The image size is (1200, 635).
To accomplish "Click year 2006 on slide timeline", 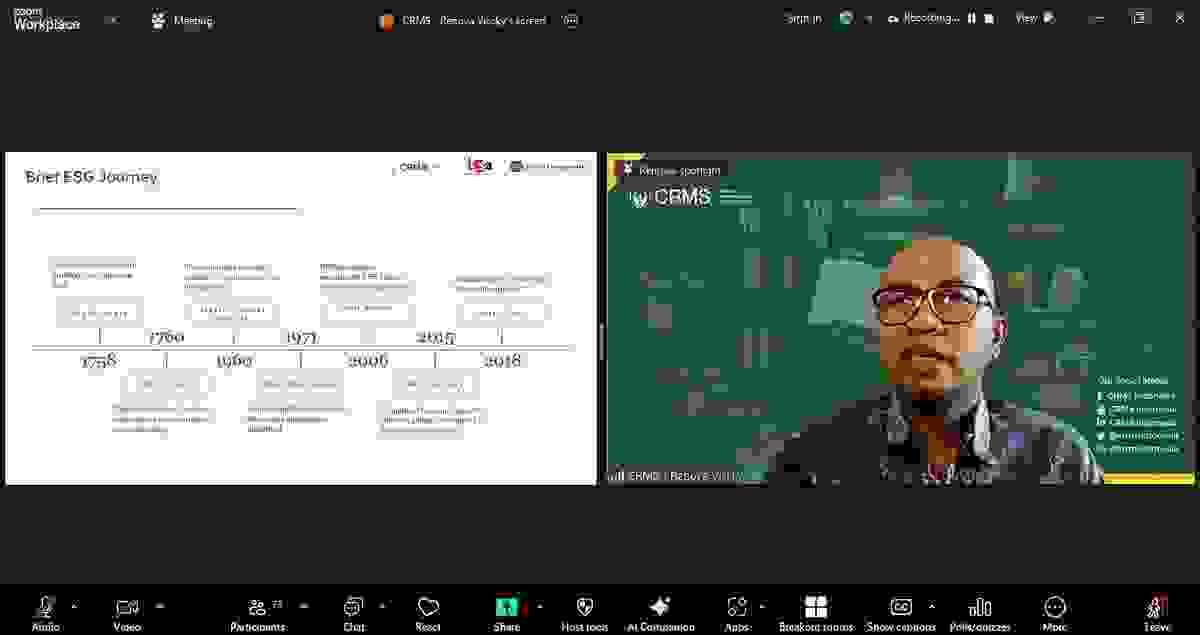I will click(368, 361).
